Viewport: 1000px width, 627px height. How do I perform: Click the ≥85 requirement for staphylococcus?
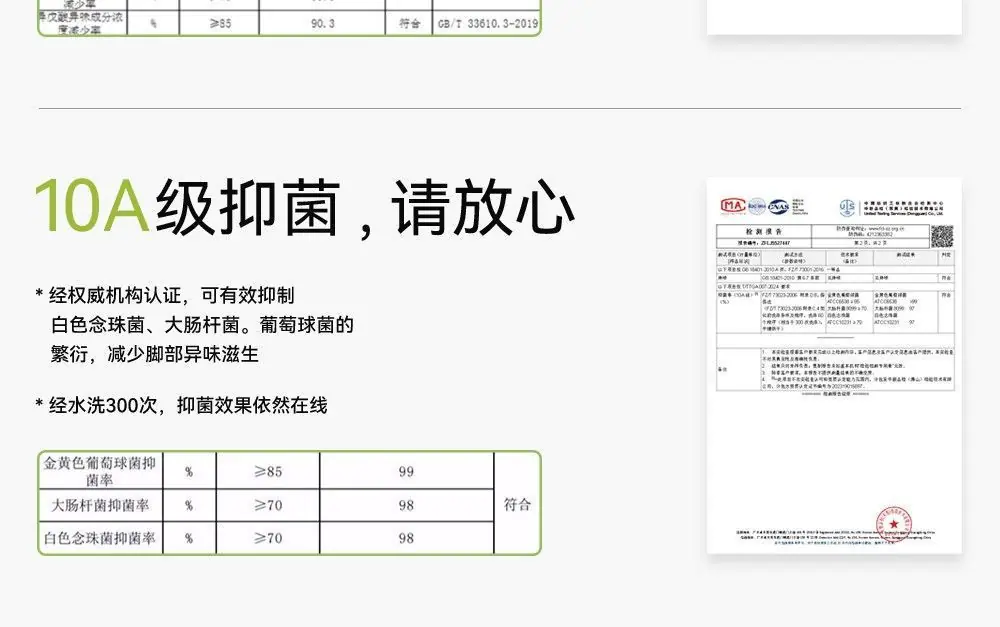[268, 471]
